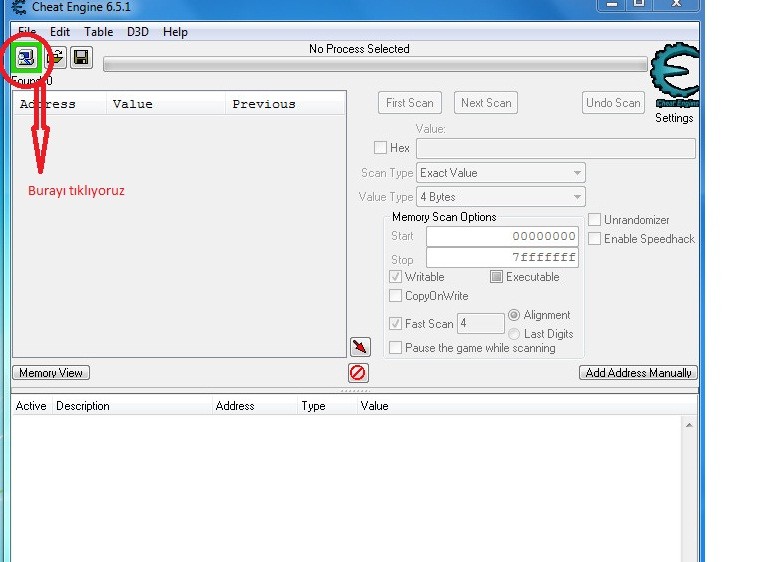Screen dimensions: 768x562
Task: Open the Table menu
Action: point(98,32)
